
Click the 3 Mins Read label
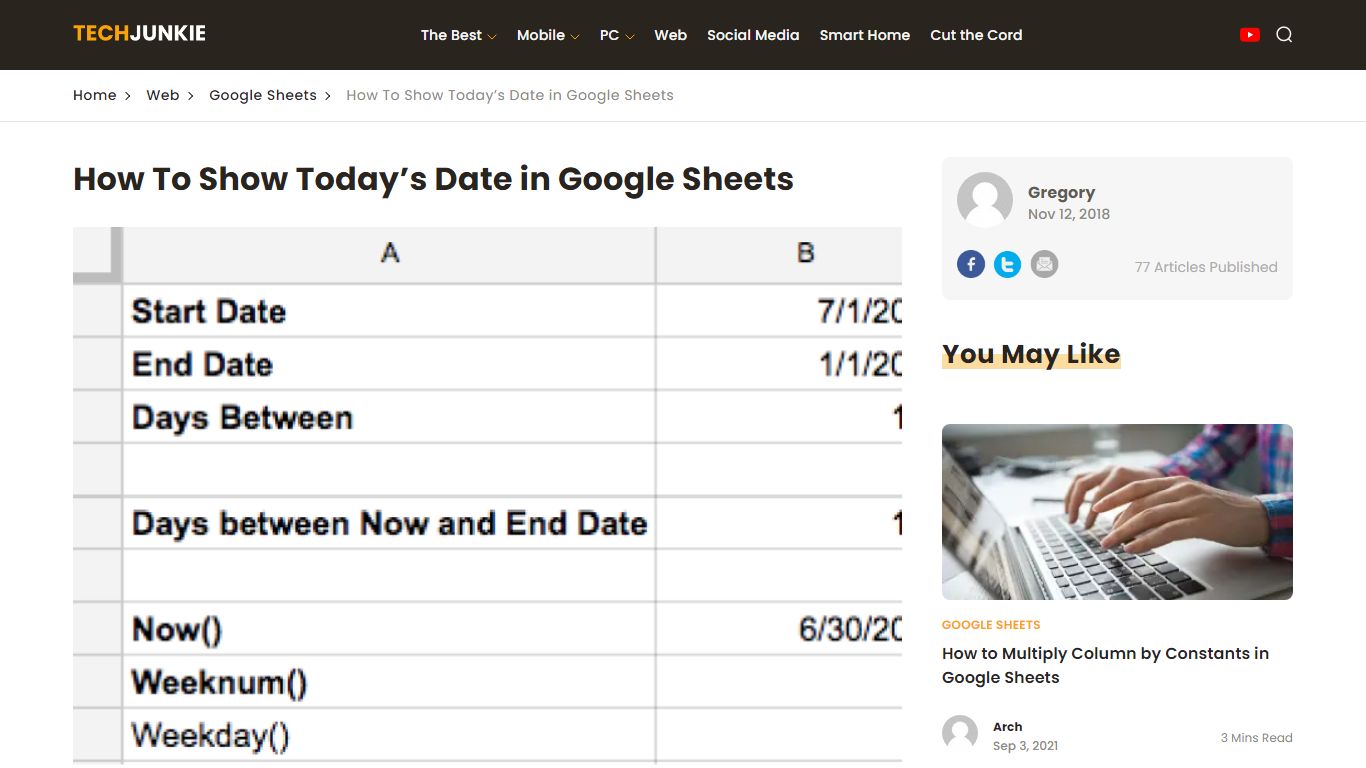click(x=1256, y=738)
